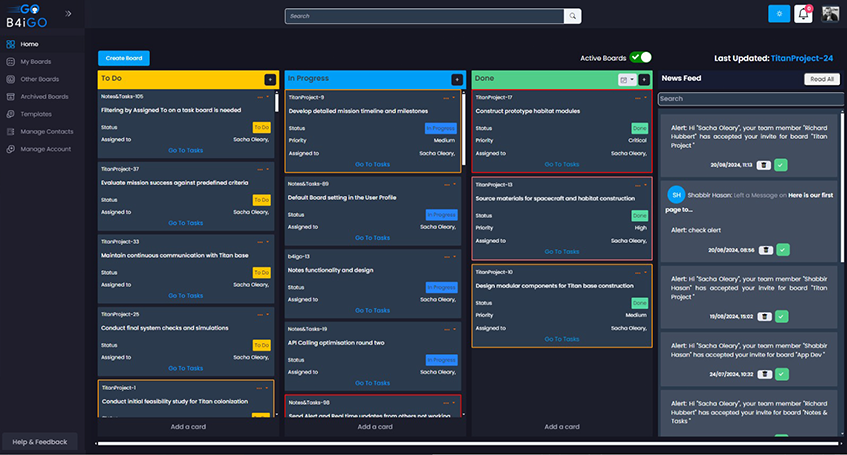Add a card via To Do plus icon
This screenshot has height=455, width=847.
click(x=269, y=79)
